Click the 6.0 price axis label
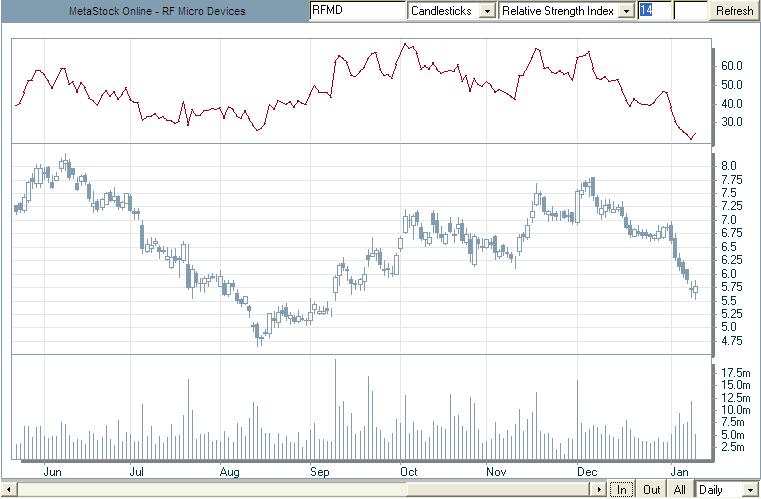Image resolution: width=761 pixels, height=499 pixels. point(728,274)
